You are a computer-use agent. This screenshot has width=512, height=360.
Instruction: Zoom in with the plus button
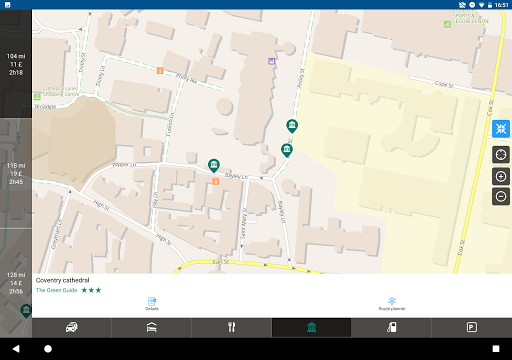[x=501, y=176]
